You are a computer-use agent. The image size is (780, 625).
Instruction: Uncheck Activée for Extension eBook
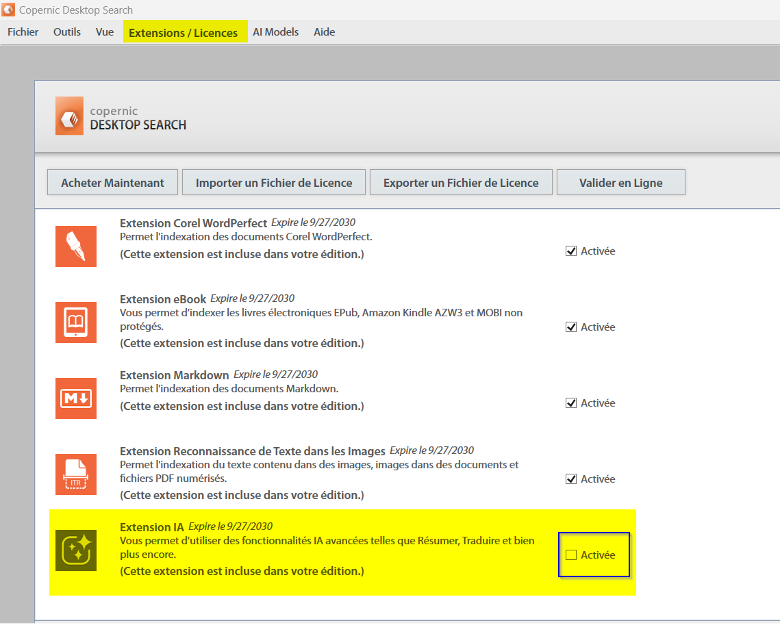coord(571,327)
